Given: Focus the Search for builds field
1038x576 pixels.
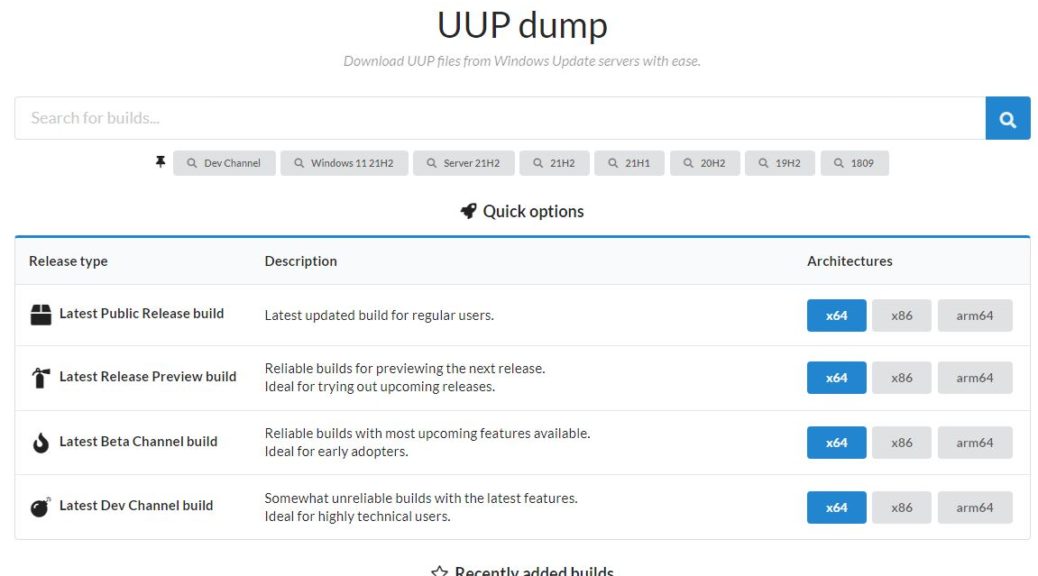Looking at the screenshot, I should point(500,119).
